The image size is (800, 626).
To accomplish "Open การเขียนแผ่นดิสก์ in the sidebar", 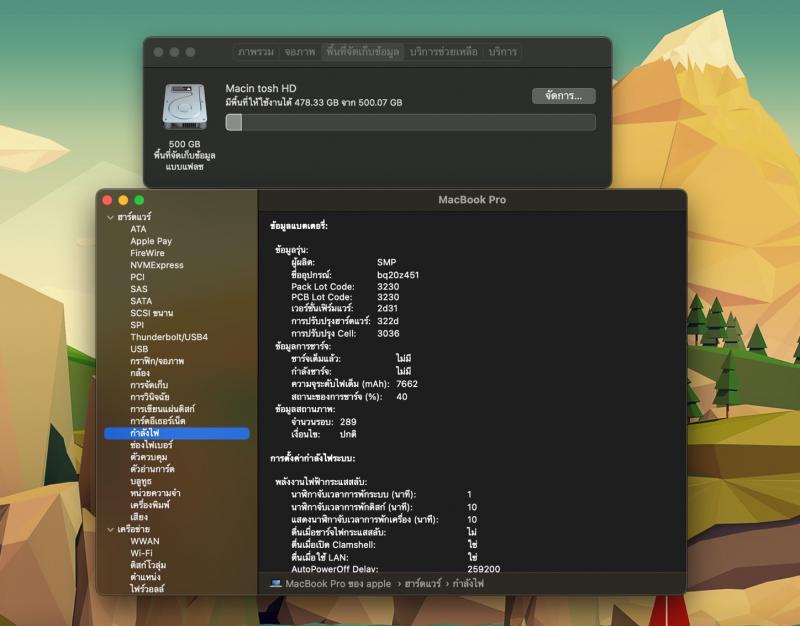I will click(x=162, y=409).
